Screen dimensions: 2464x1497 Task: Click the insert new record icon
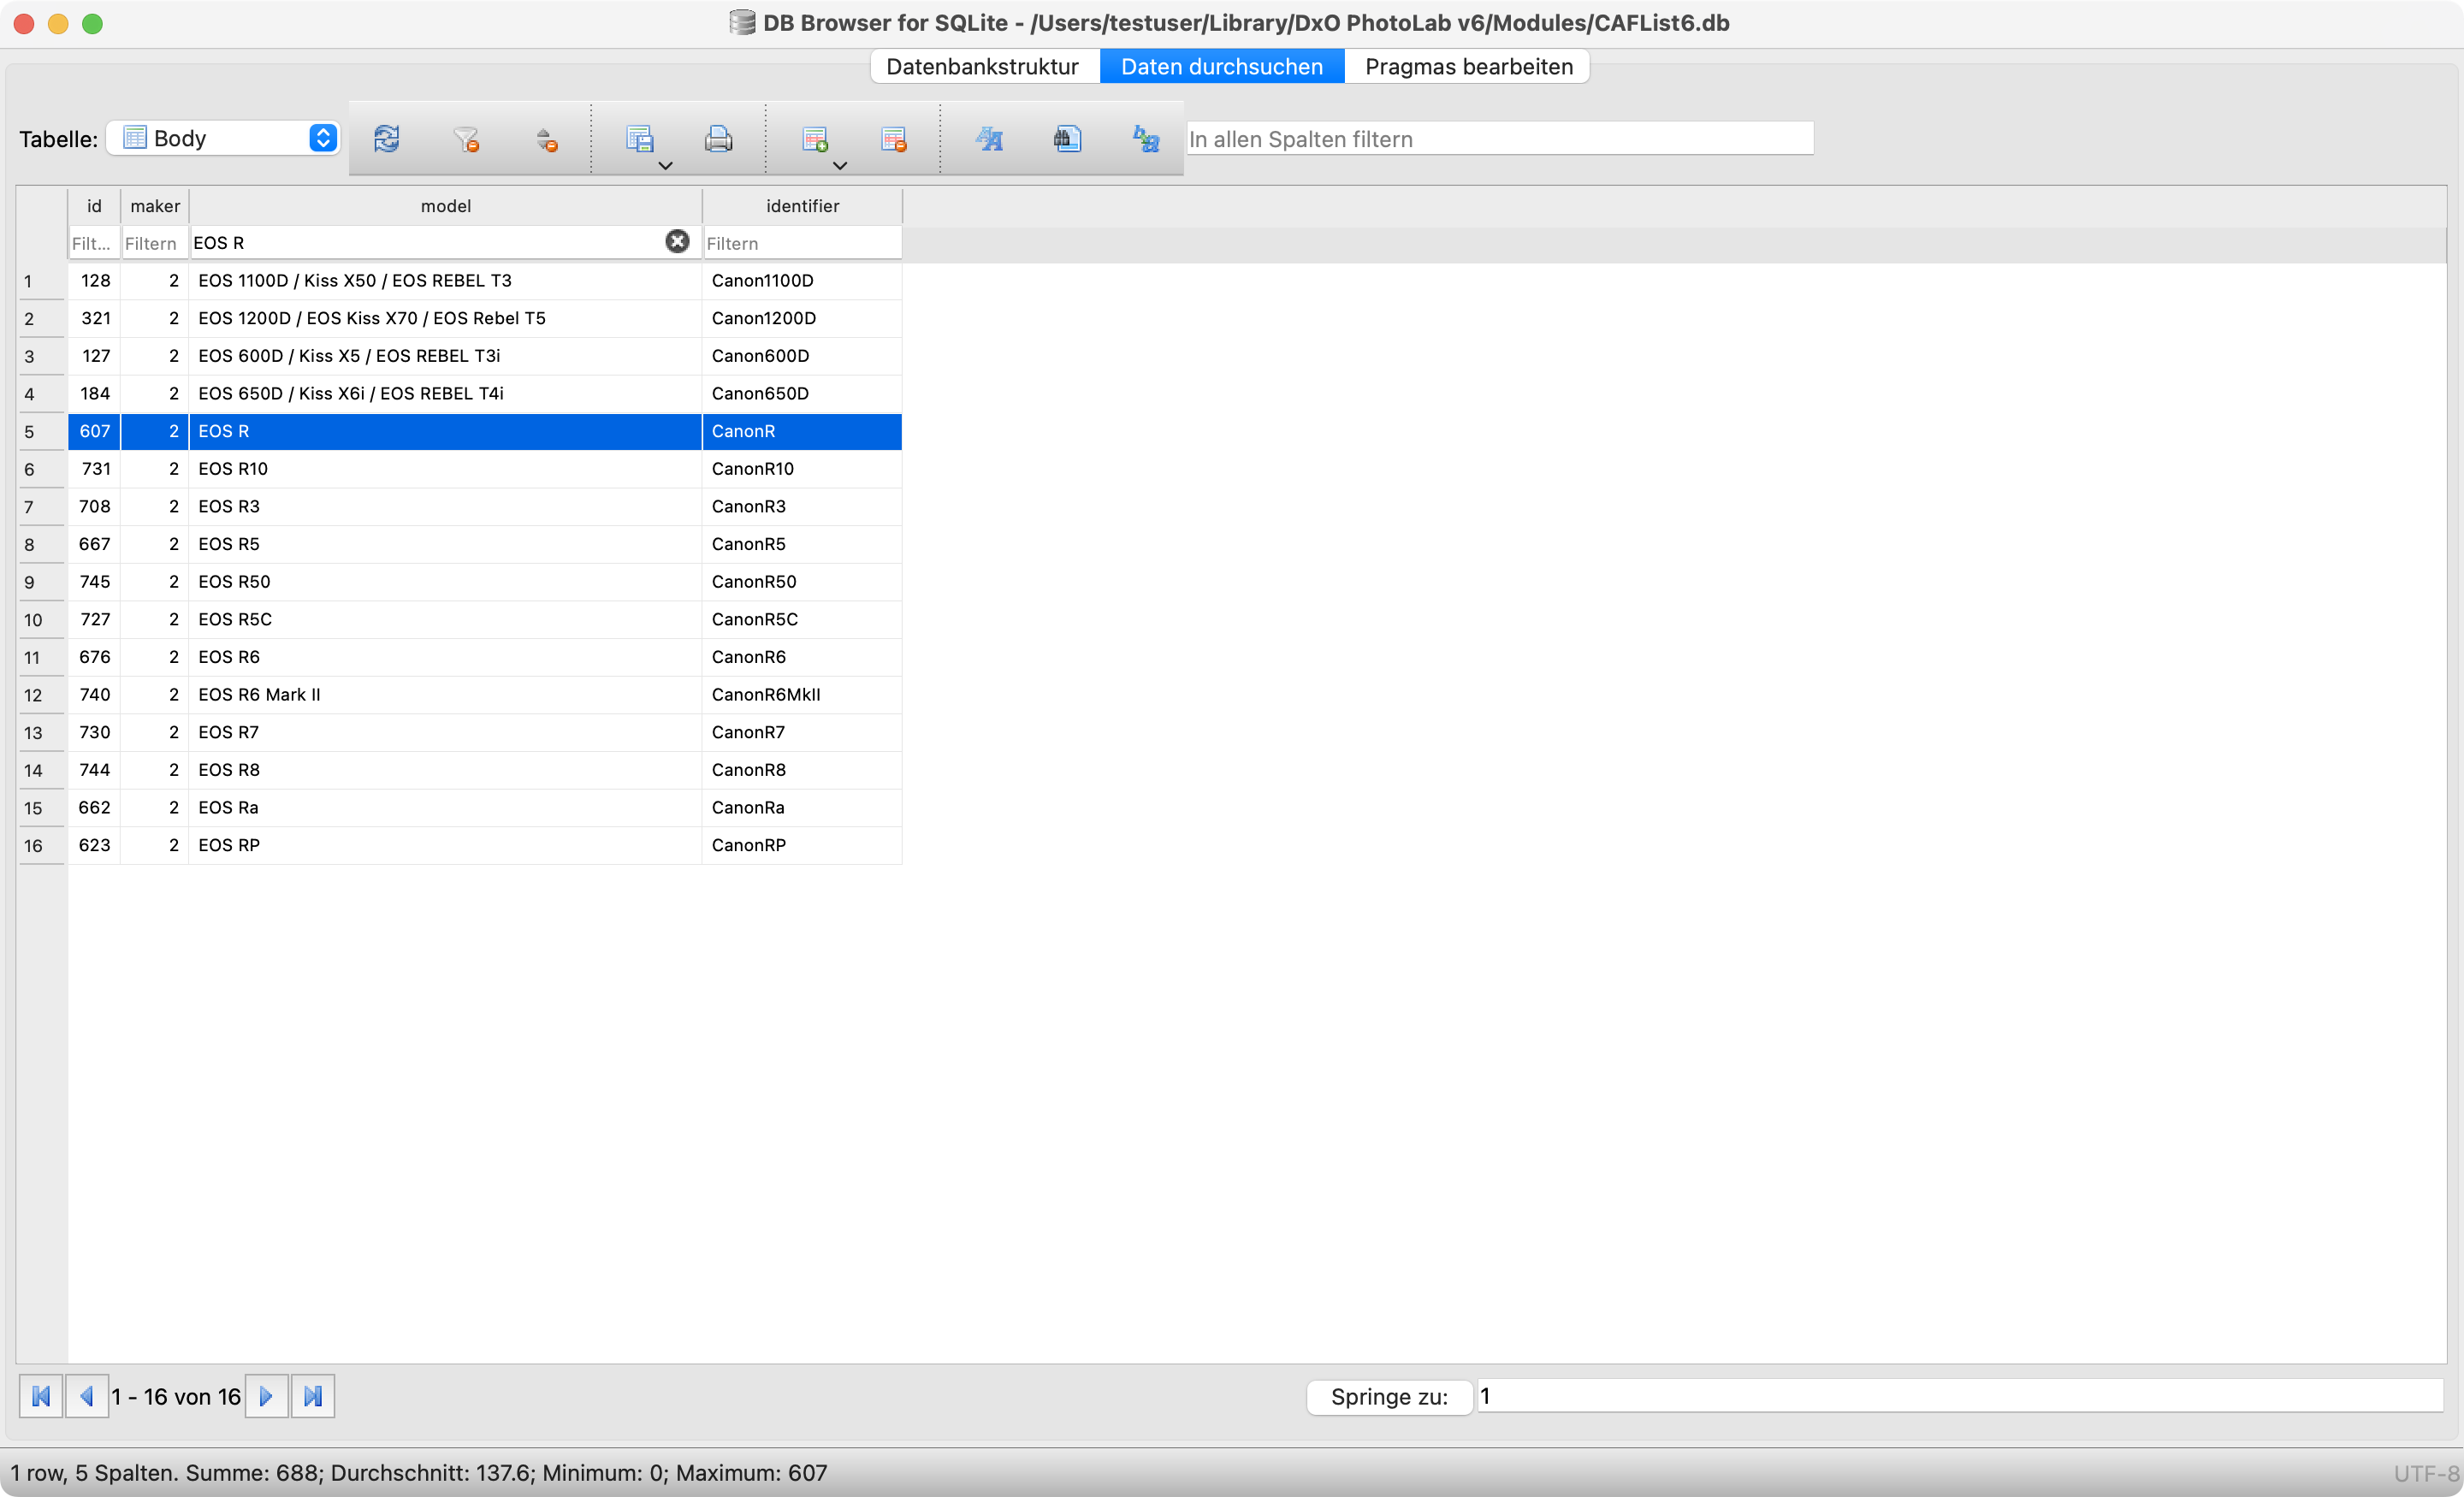[x=815, y=139]
